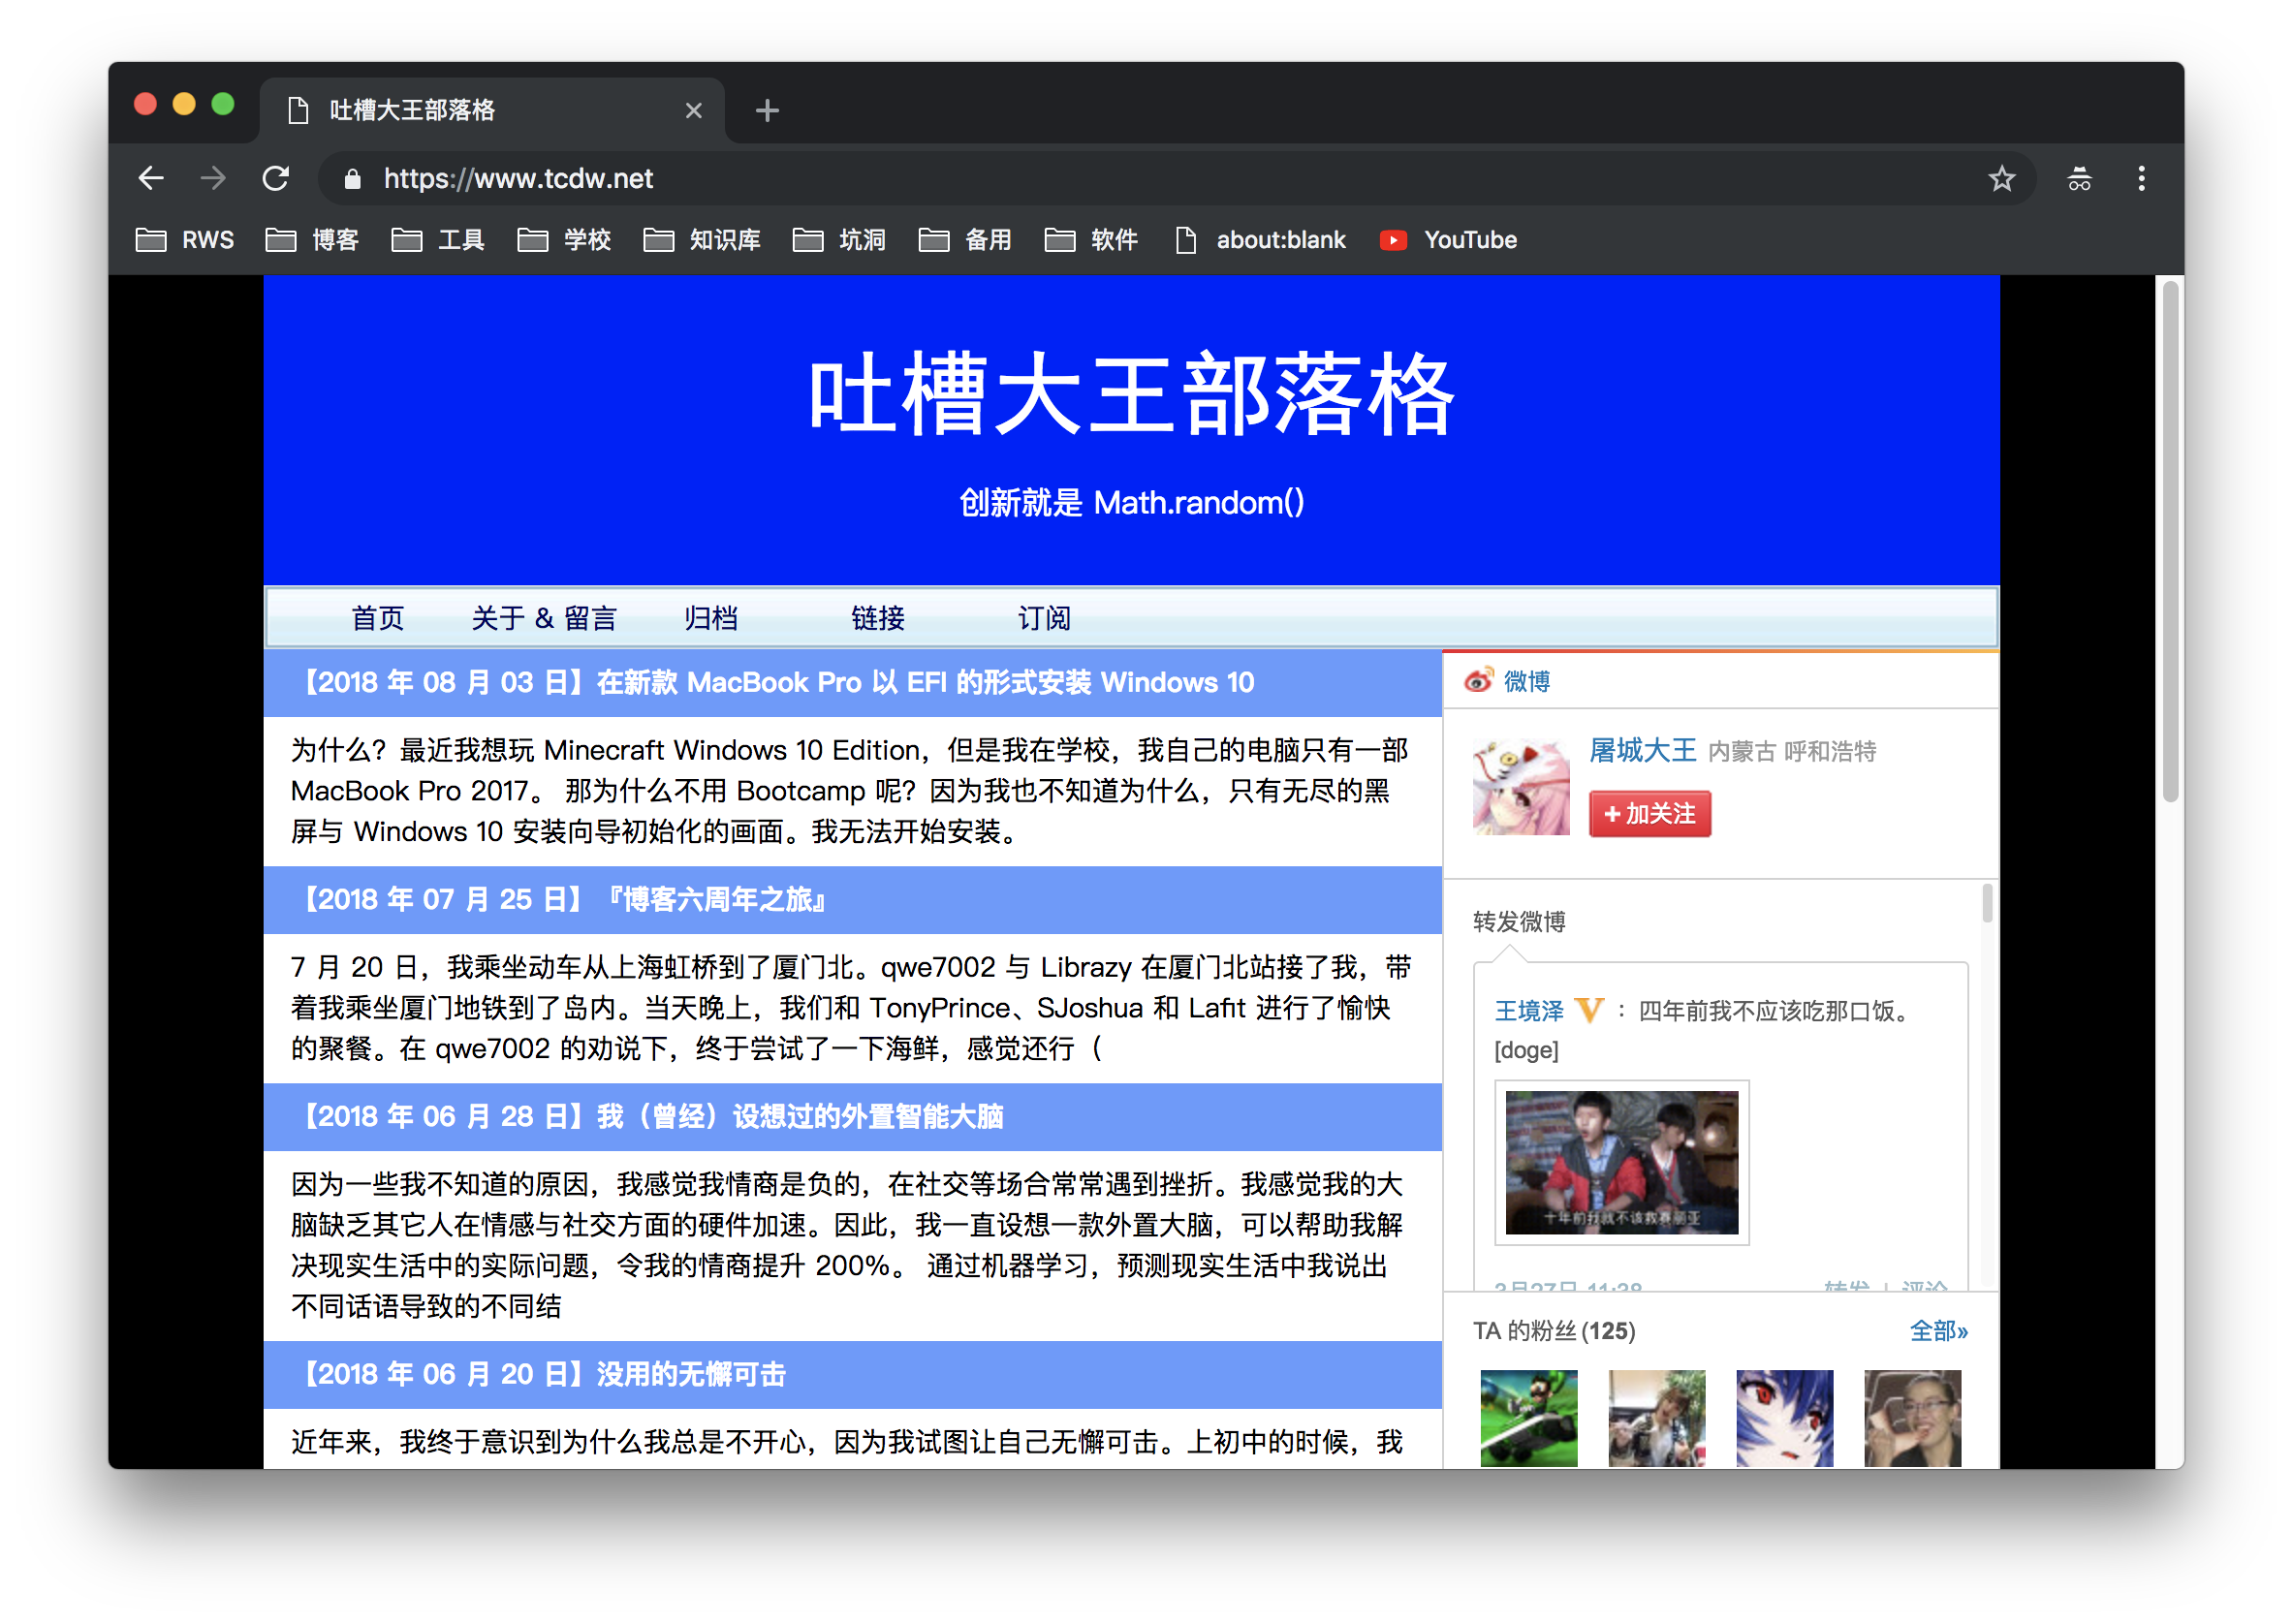Open the 订阅 subscription page

tap(1044, 618)
